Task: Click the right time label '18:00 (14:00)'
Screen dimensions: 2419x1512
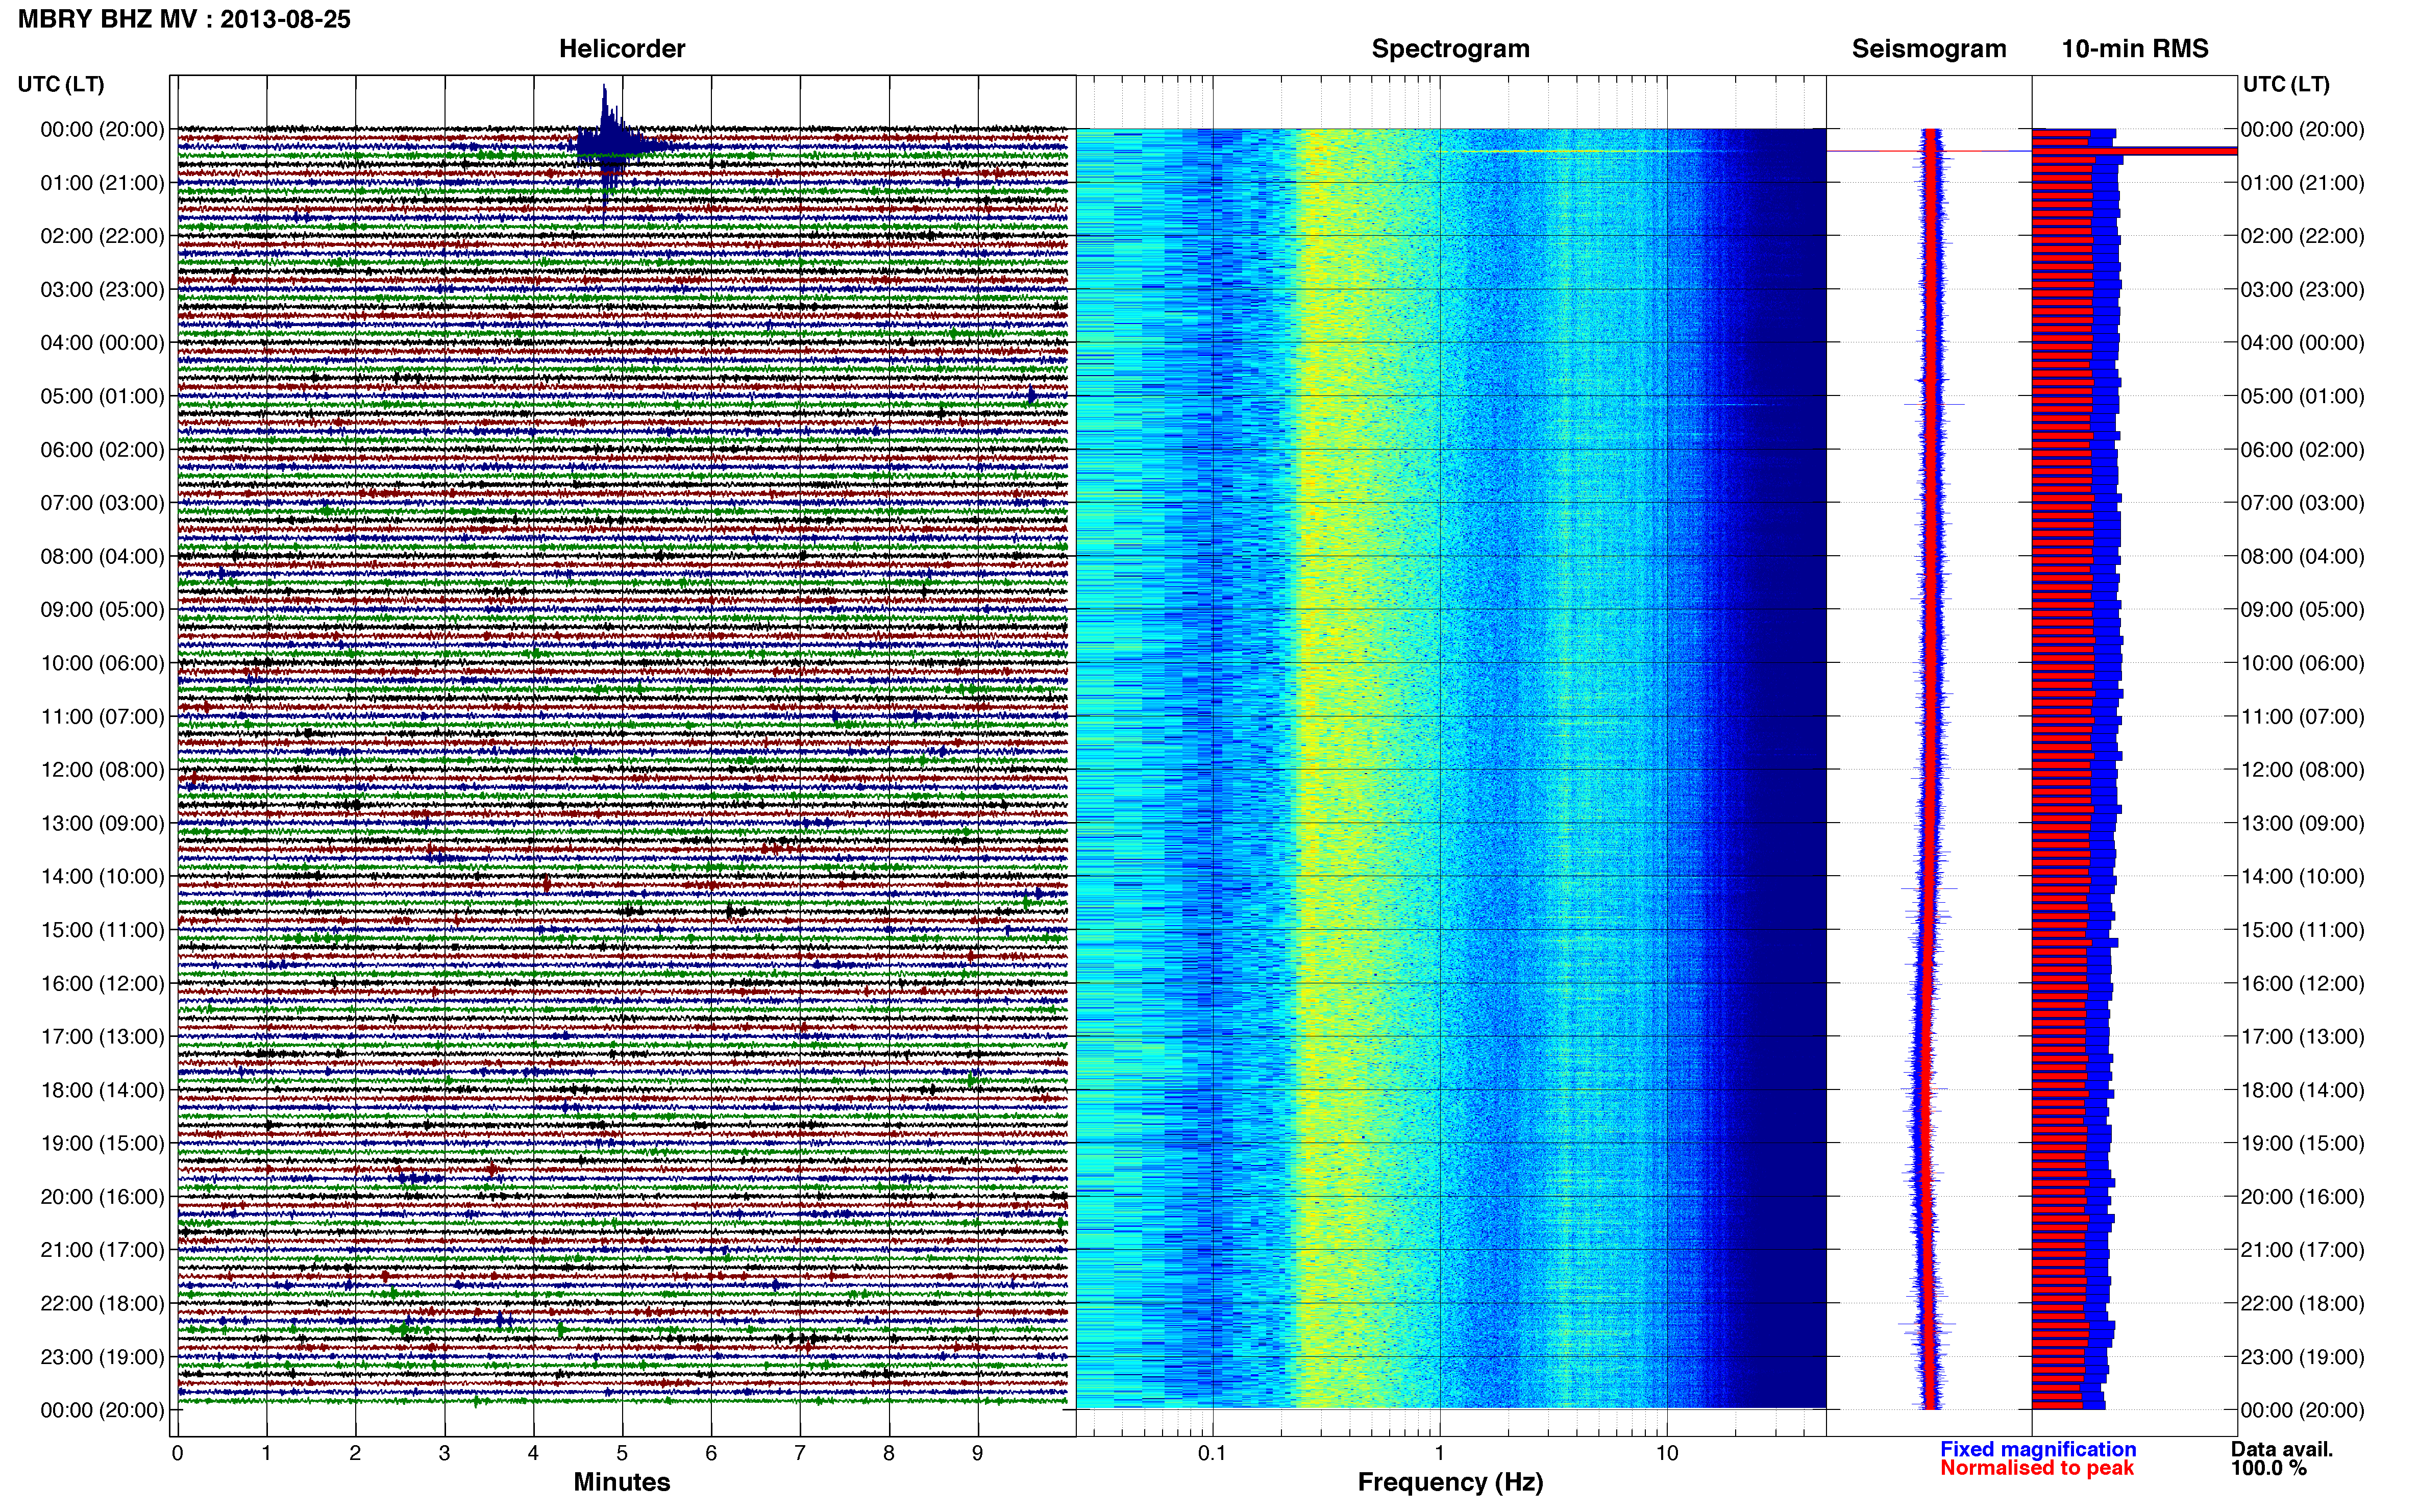Action: pos(2302,1090)
